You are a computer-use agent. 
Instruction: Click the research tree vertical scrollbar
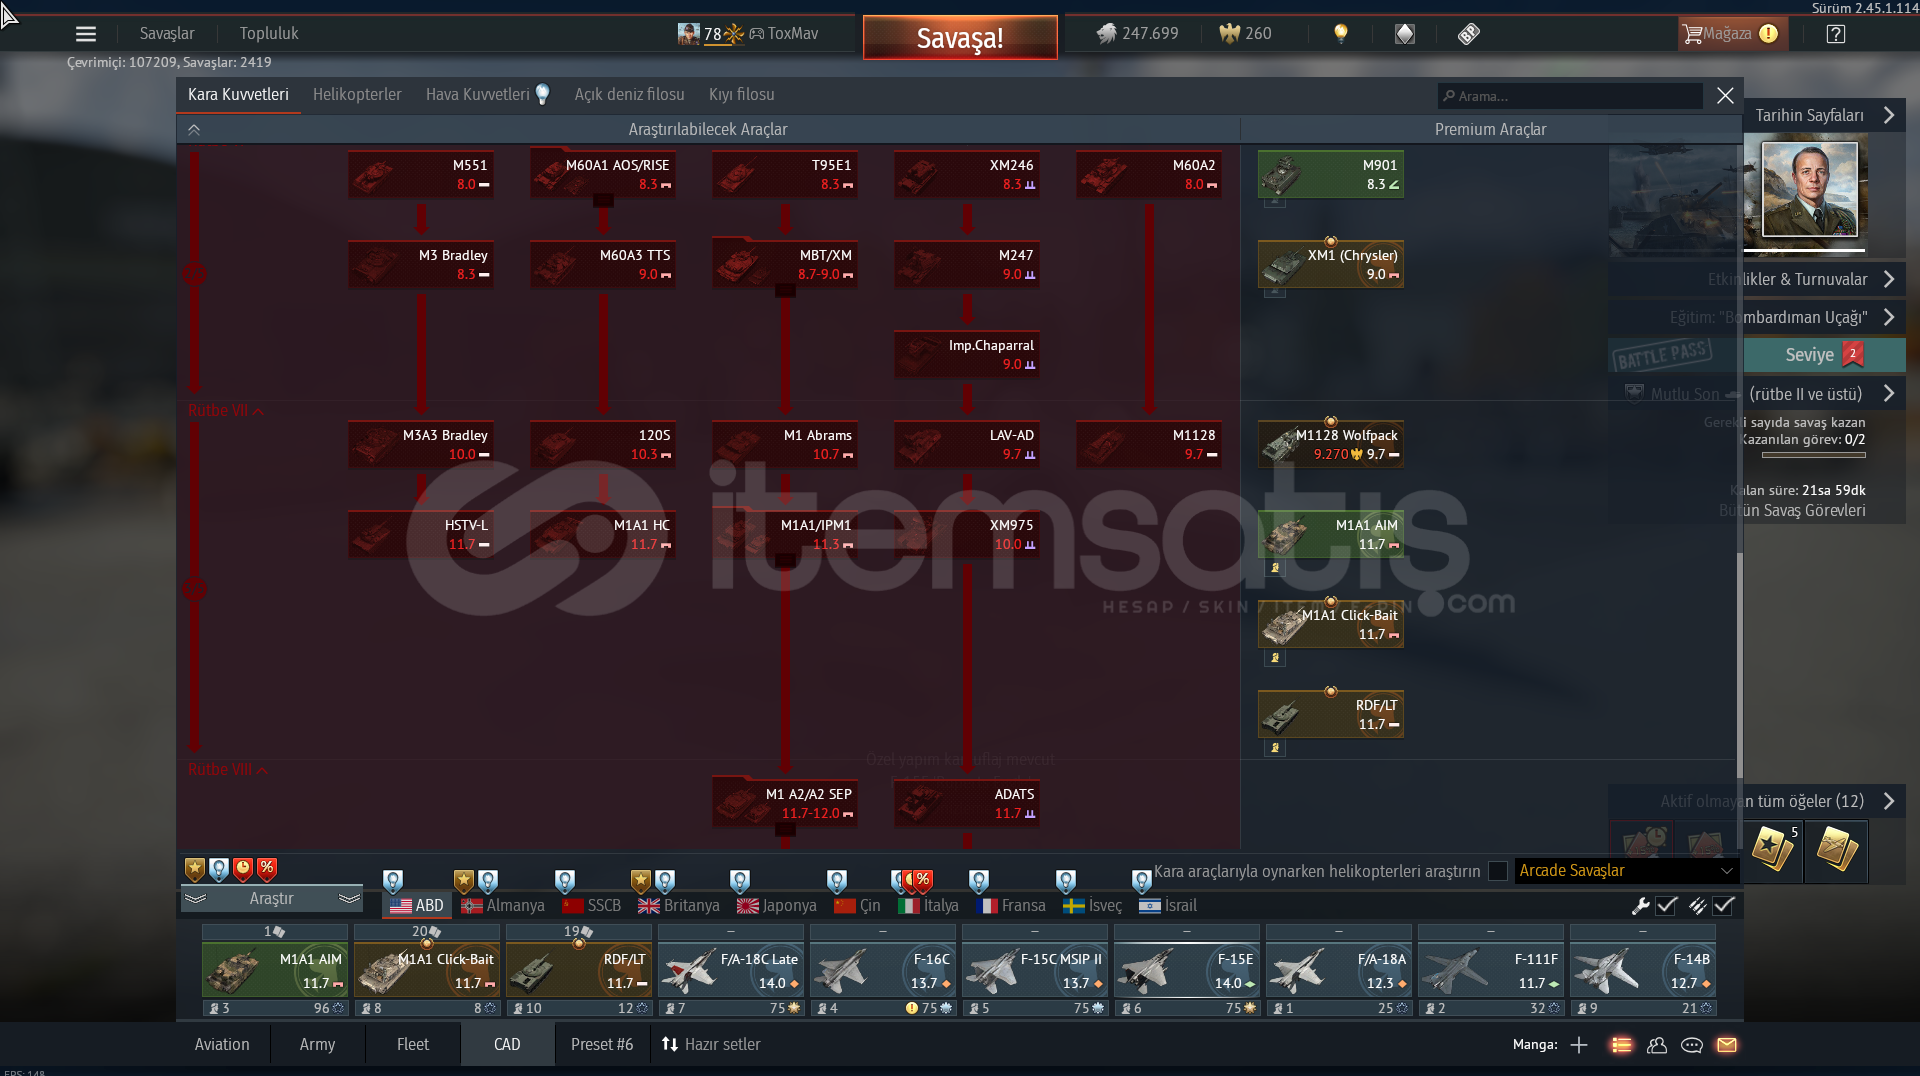tap(1739, 665)
